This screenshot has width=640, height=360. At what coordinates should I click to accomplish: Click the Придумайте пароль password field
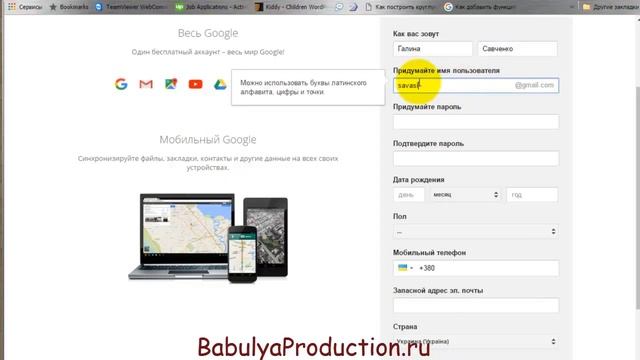476,122
